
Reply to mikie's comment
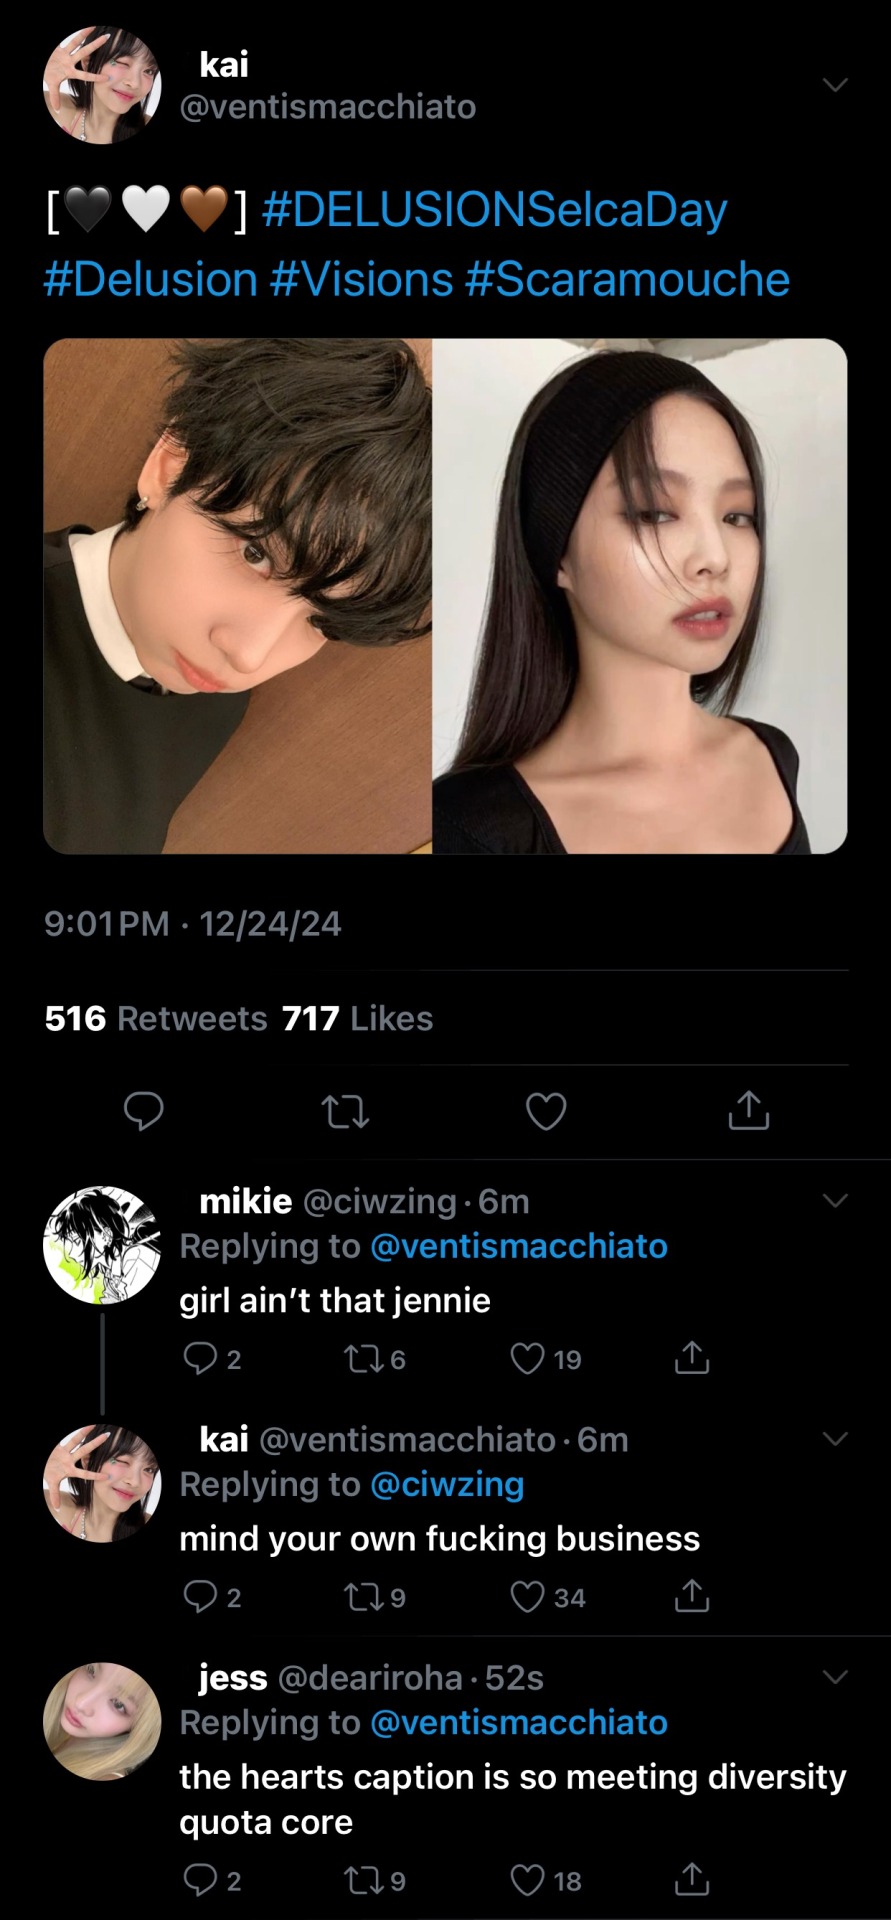[200, 1358]
